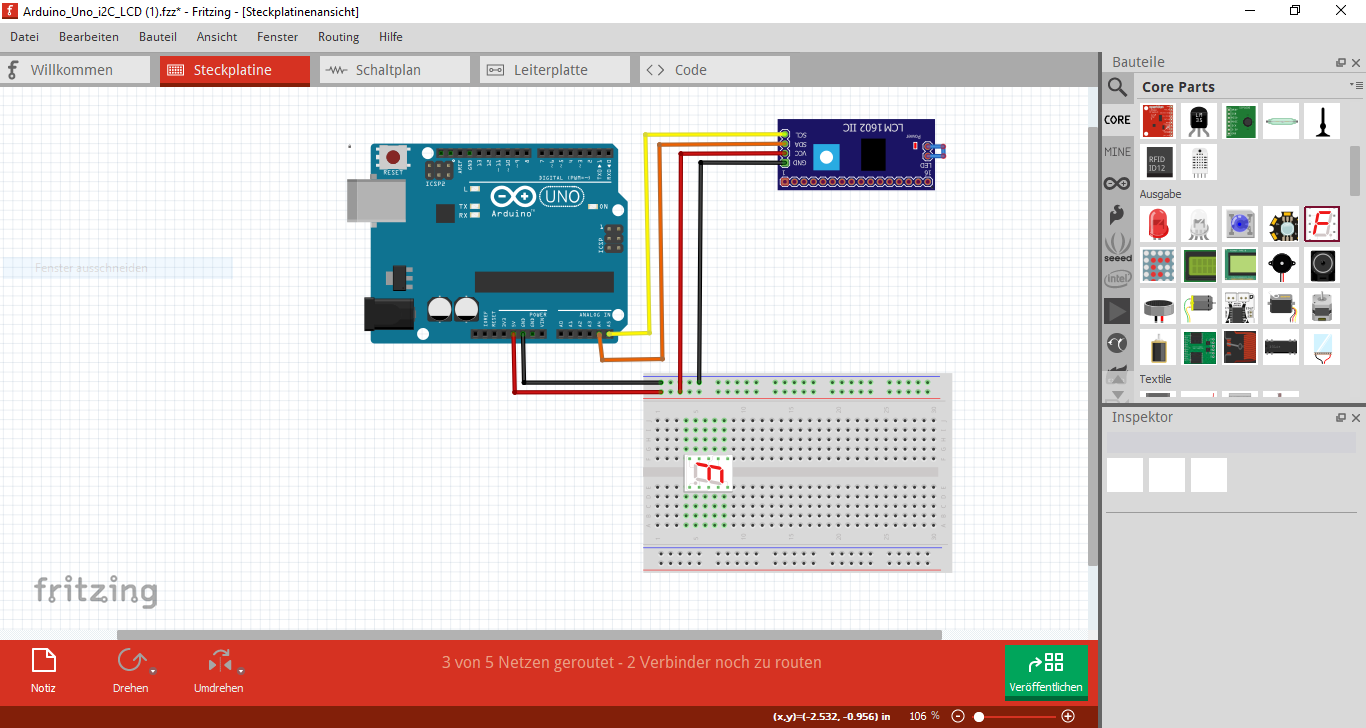Viewport: 1366px width, 728px height.
Task: Select the LCM1602 IIC module on canvas
Action: (x=858, y=154)
